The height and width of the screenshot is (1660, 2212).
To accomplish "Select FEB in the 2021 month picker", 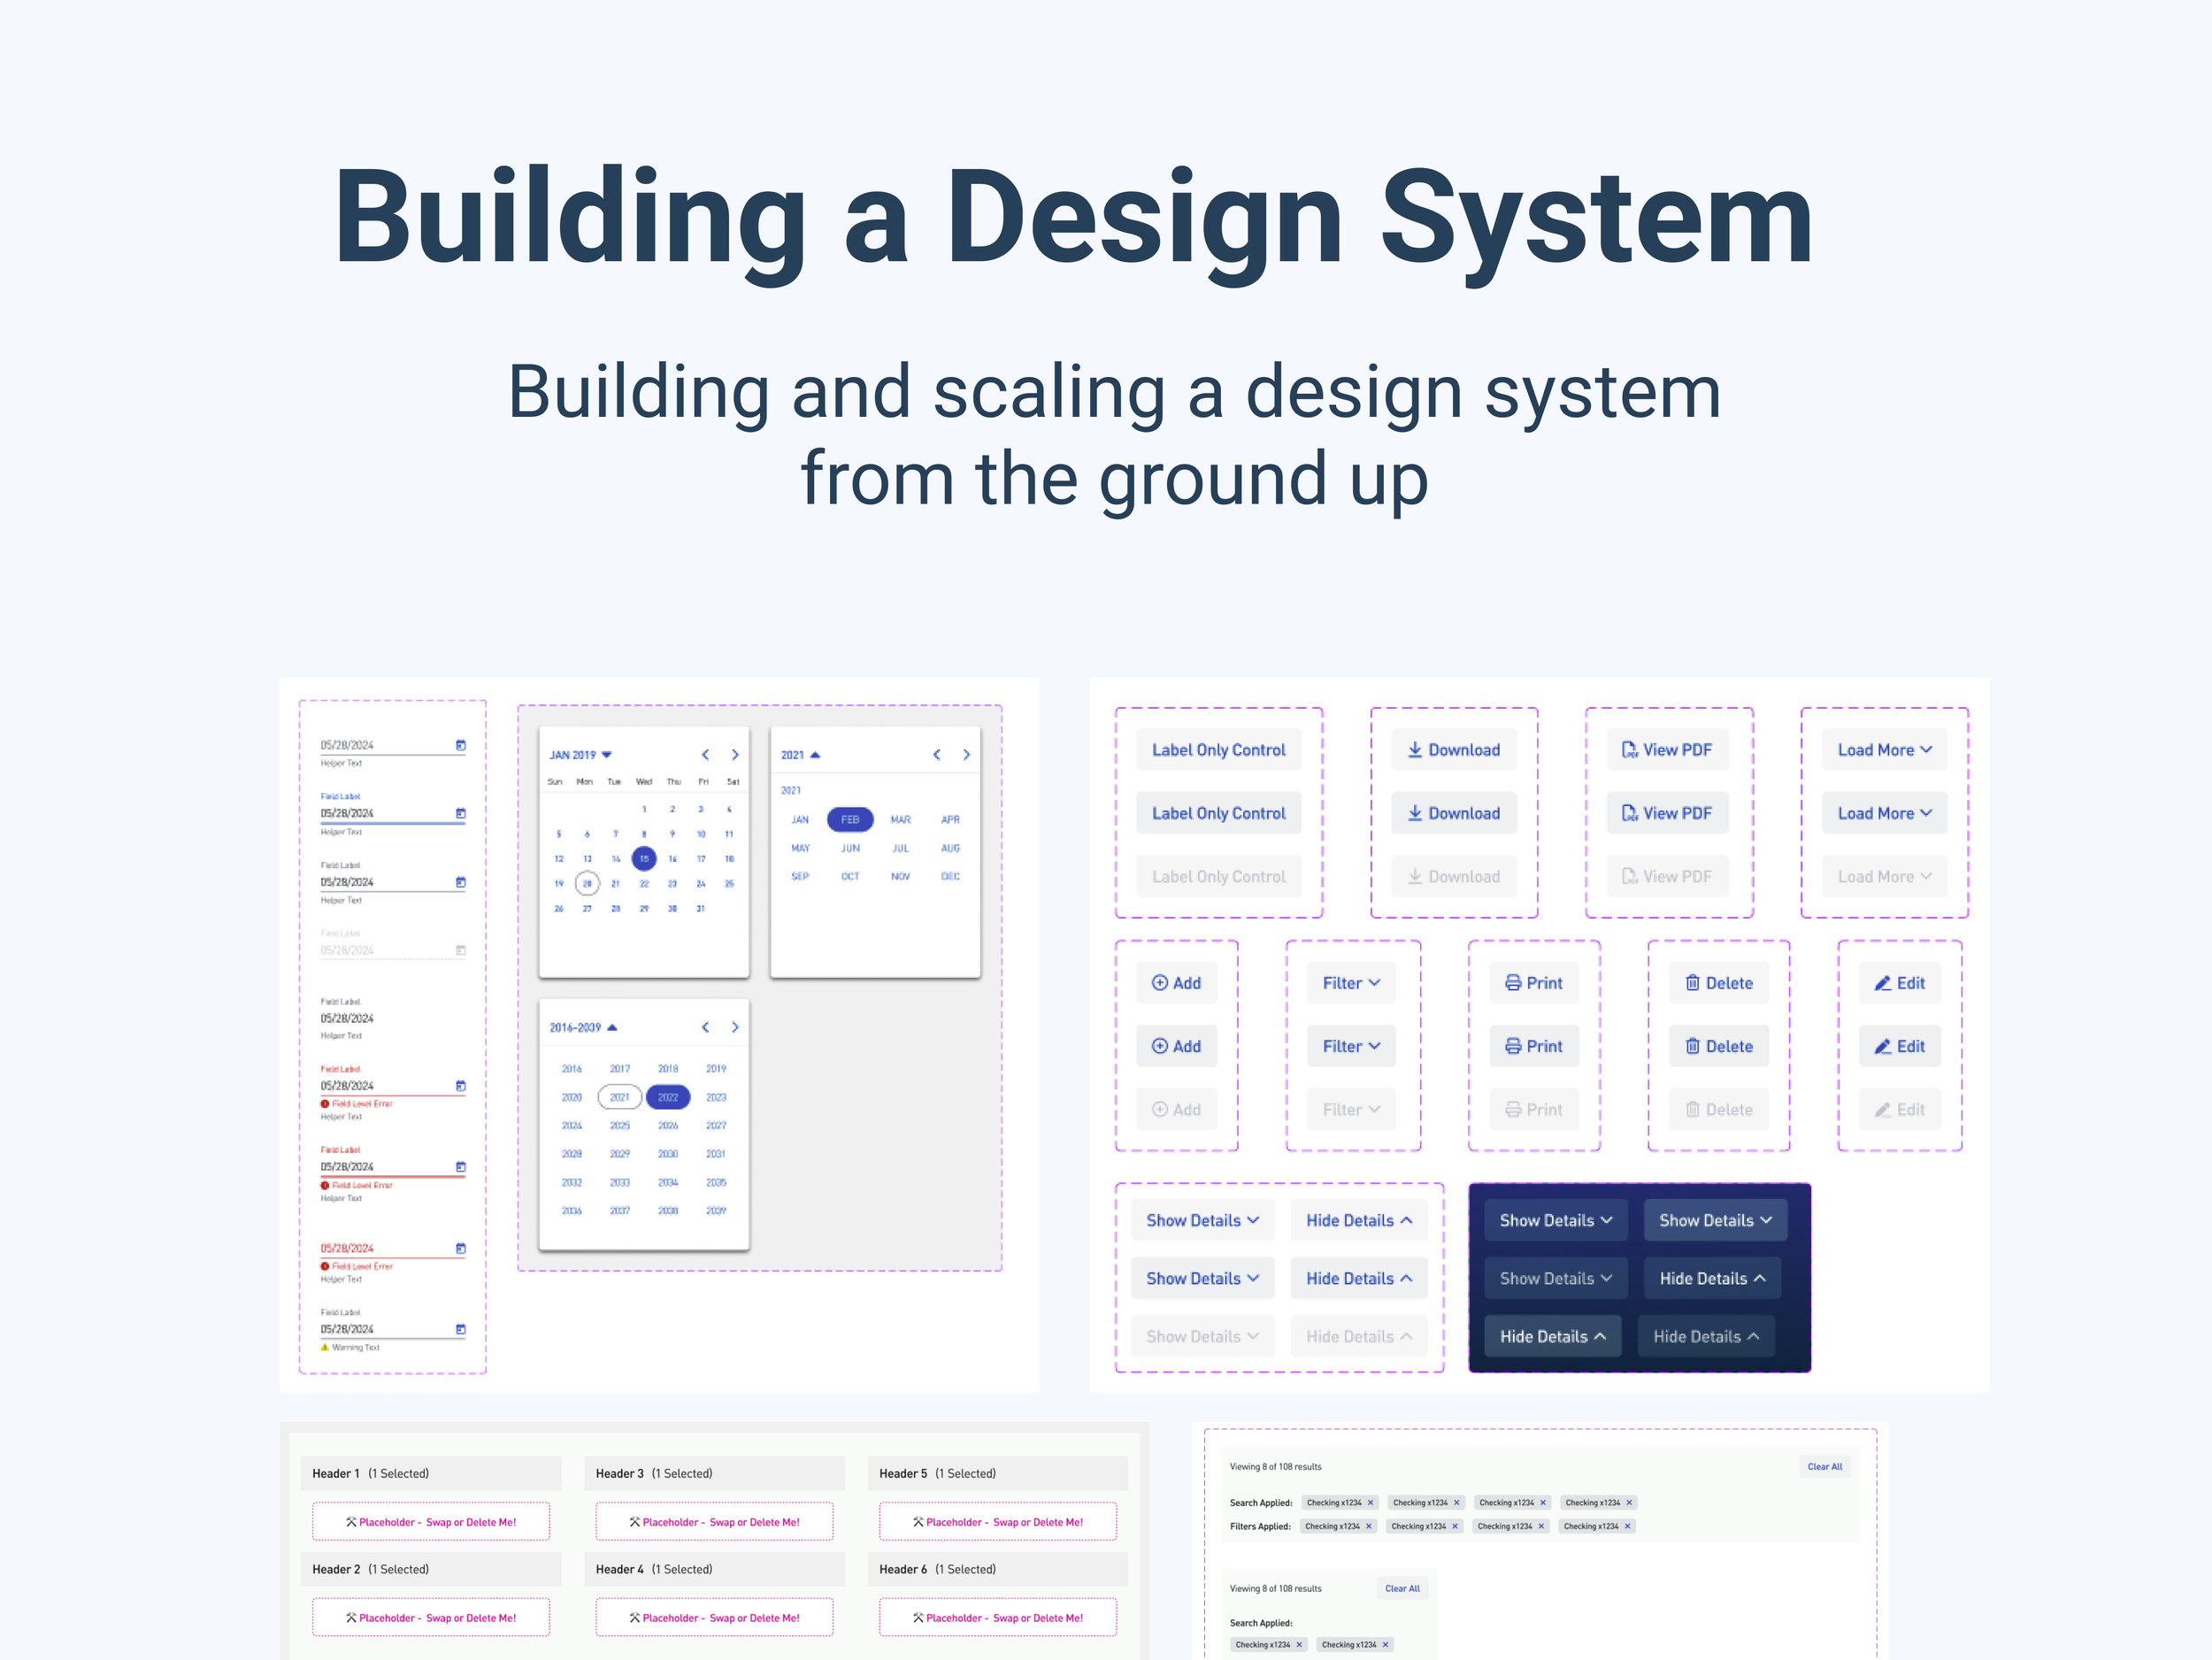I will tap(849, 819).
